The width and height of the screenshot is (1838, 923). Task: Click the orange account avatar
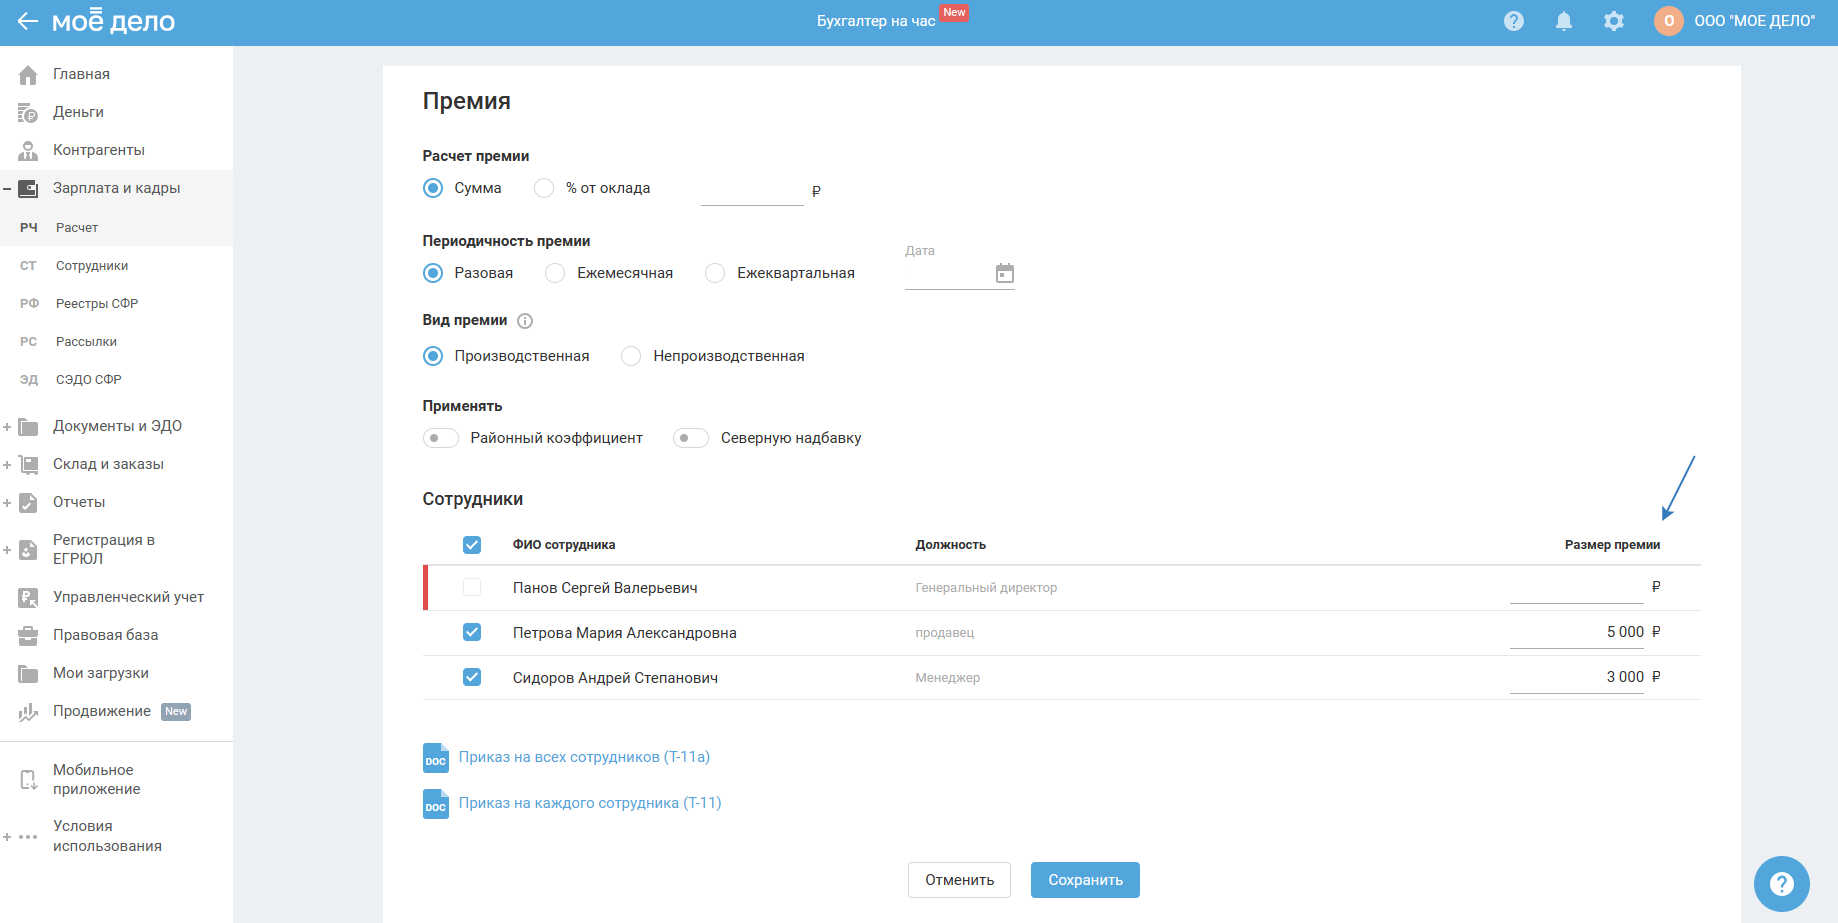1669,21
